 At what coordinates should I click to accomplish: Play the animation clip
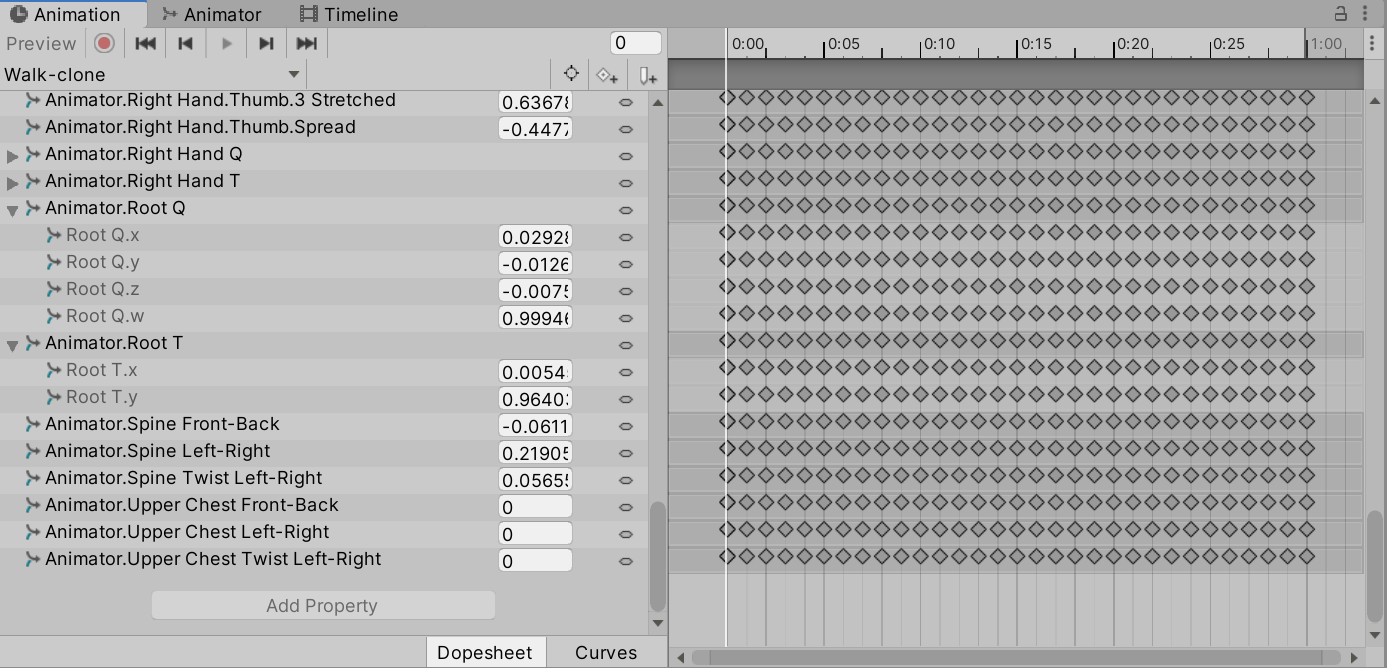tap(226, 43)
